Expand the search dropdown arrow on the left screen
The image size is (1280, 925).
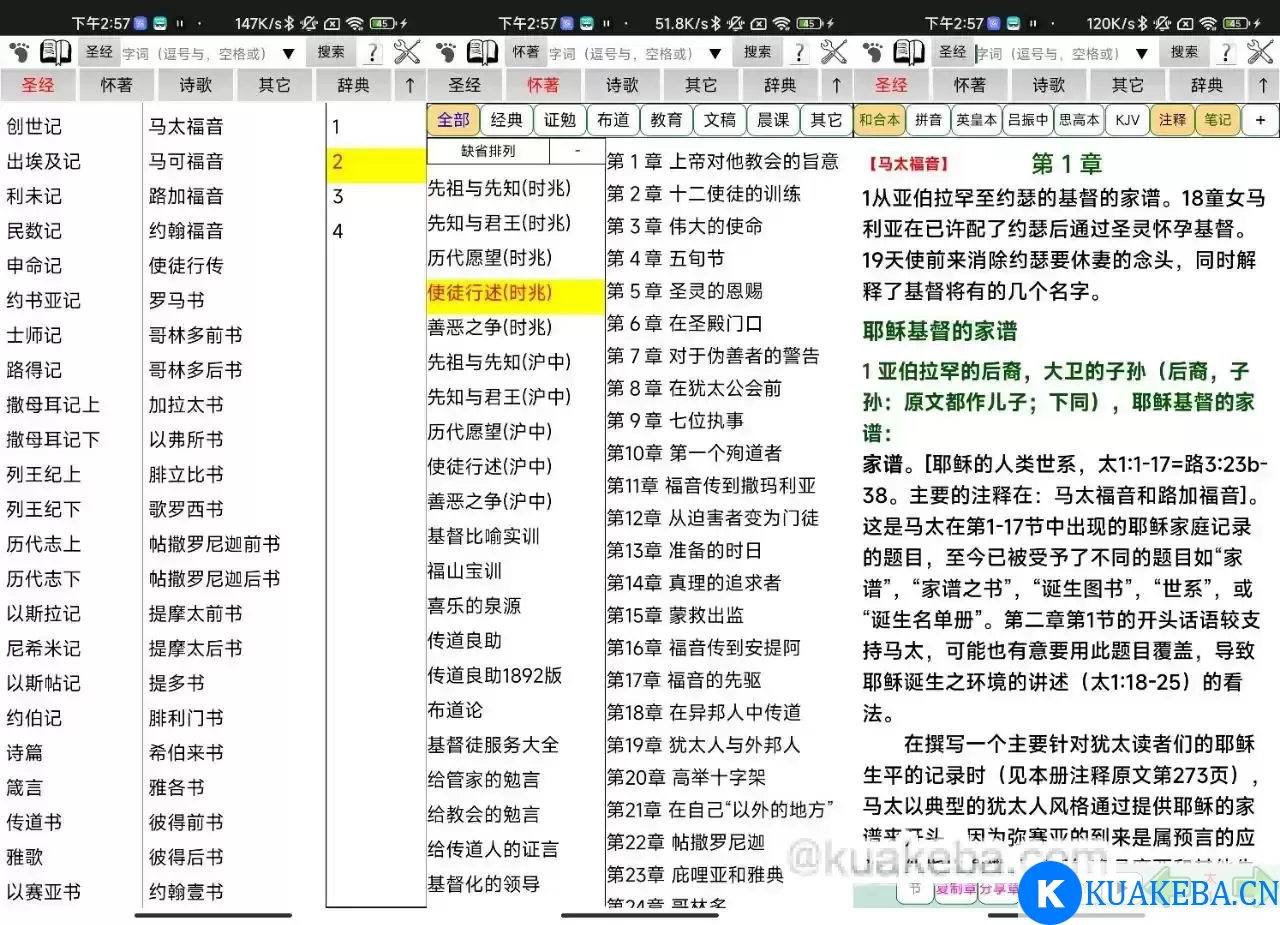click(289, 54)
